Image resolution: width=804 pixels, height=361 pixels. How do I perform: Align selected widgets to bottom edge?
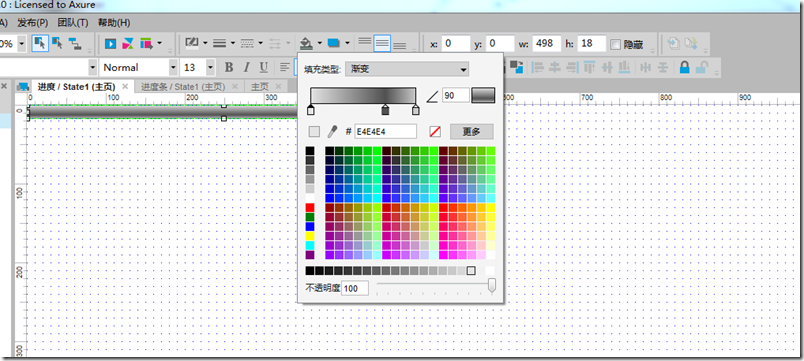pos(625,67)
